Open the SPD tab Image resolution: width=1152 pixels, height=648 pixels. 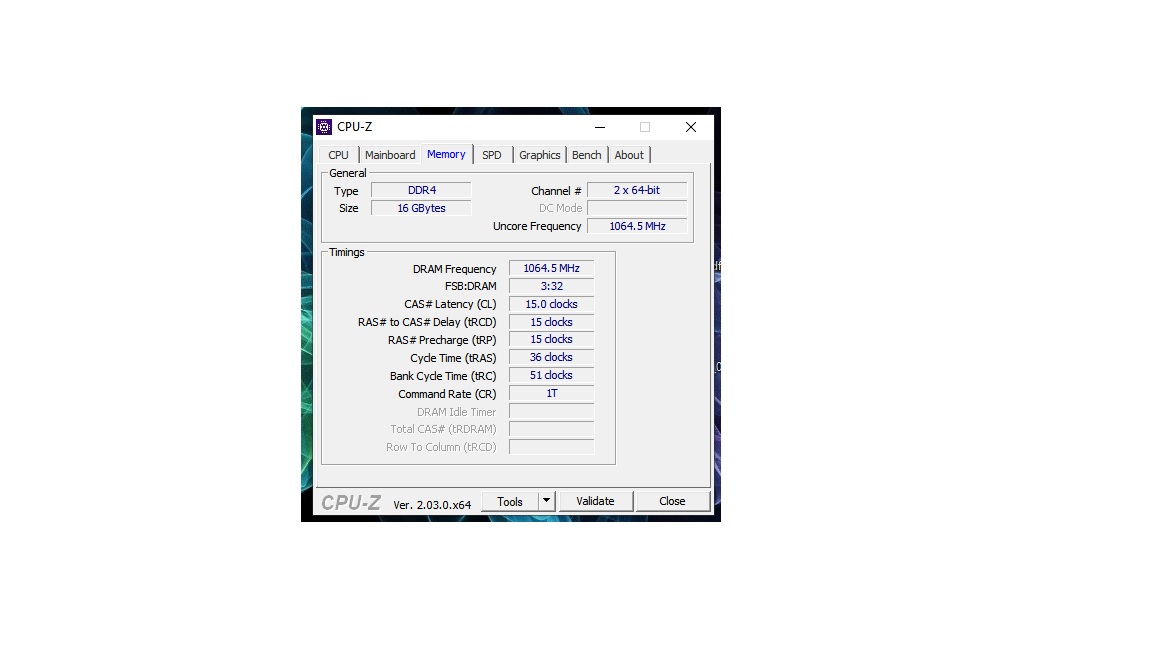tap(492, 155)
